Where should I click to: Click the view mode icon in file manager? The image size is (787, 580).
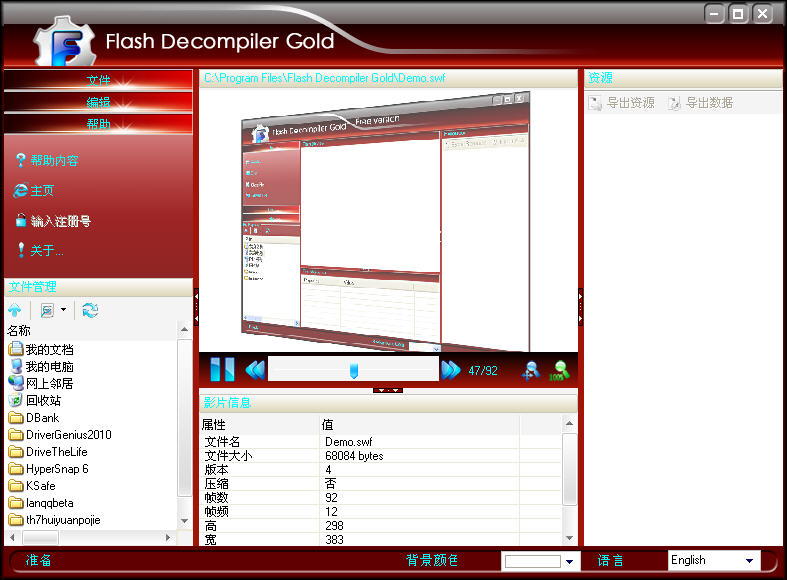click(x=48, y=311)
